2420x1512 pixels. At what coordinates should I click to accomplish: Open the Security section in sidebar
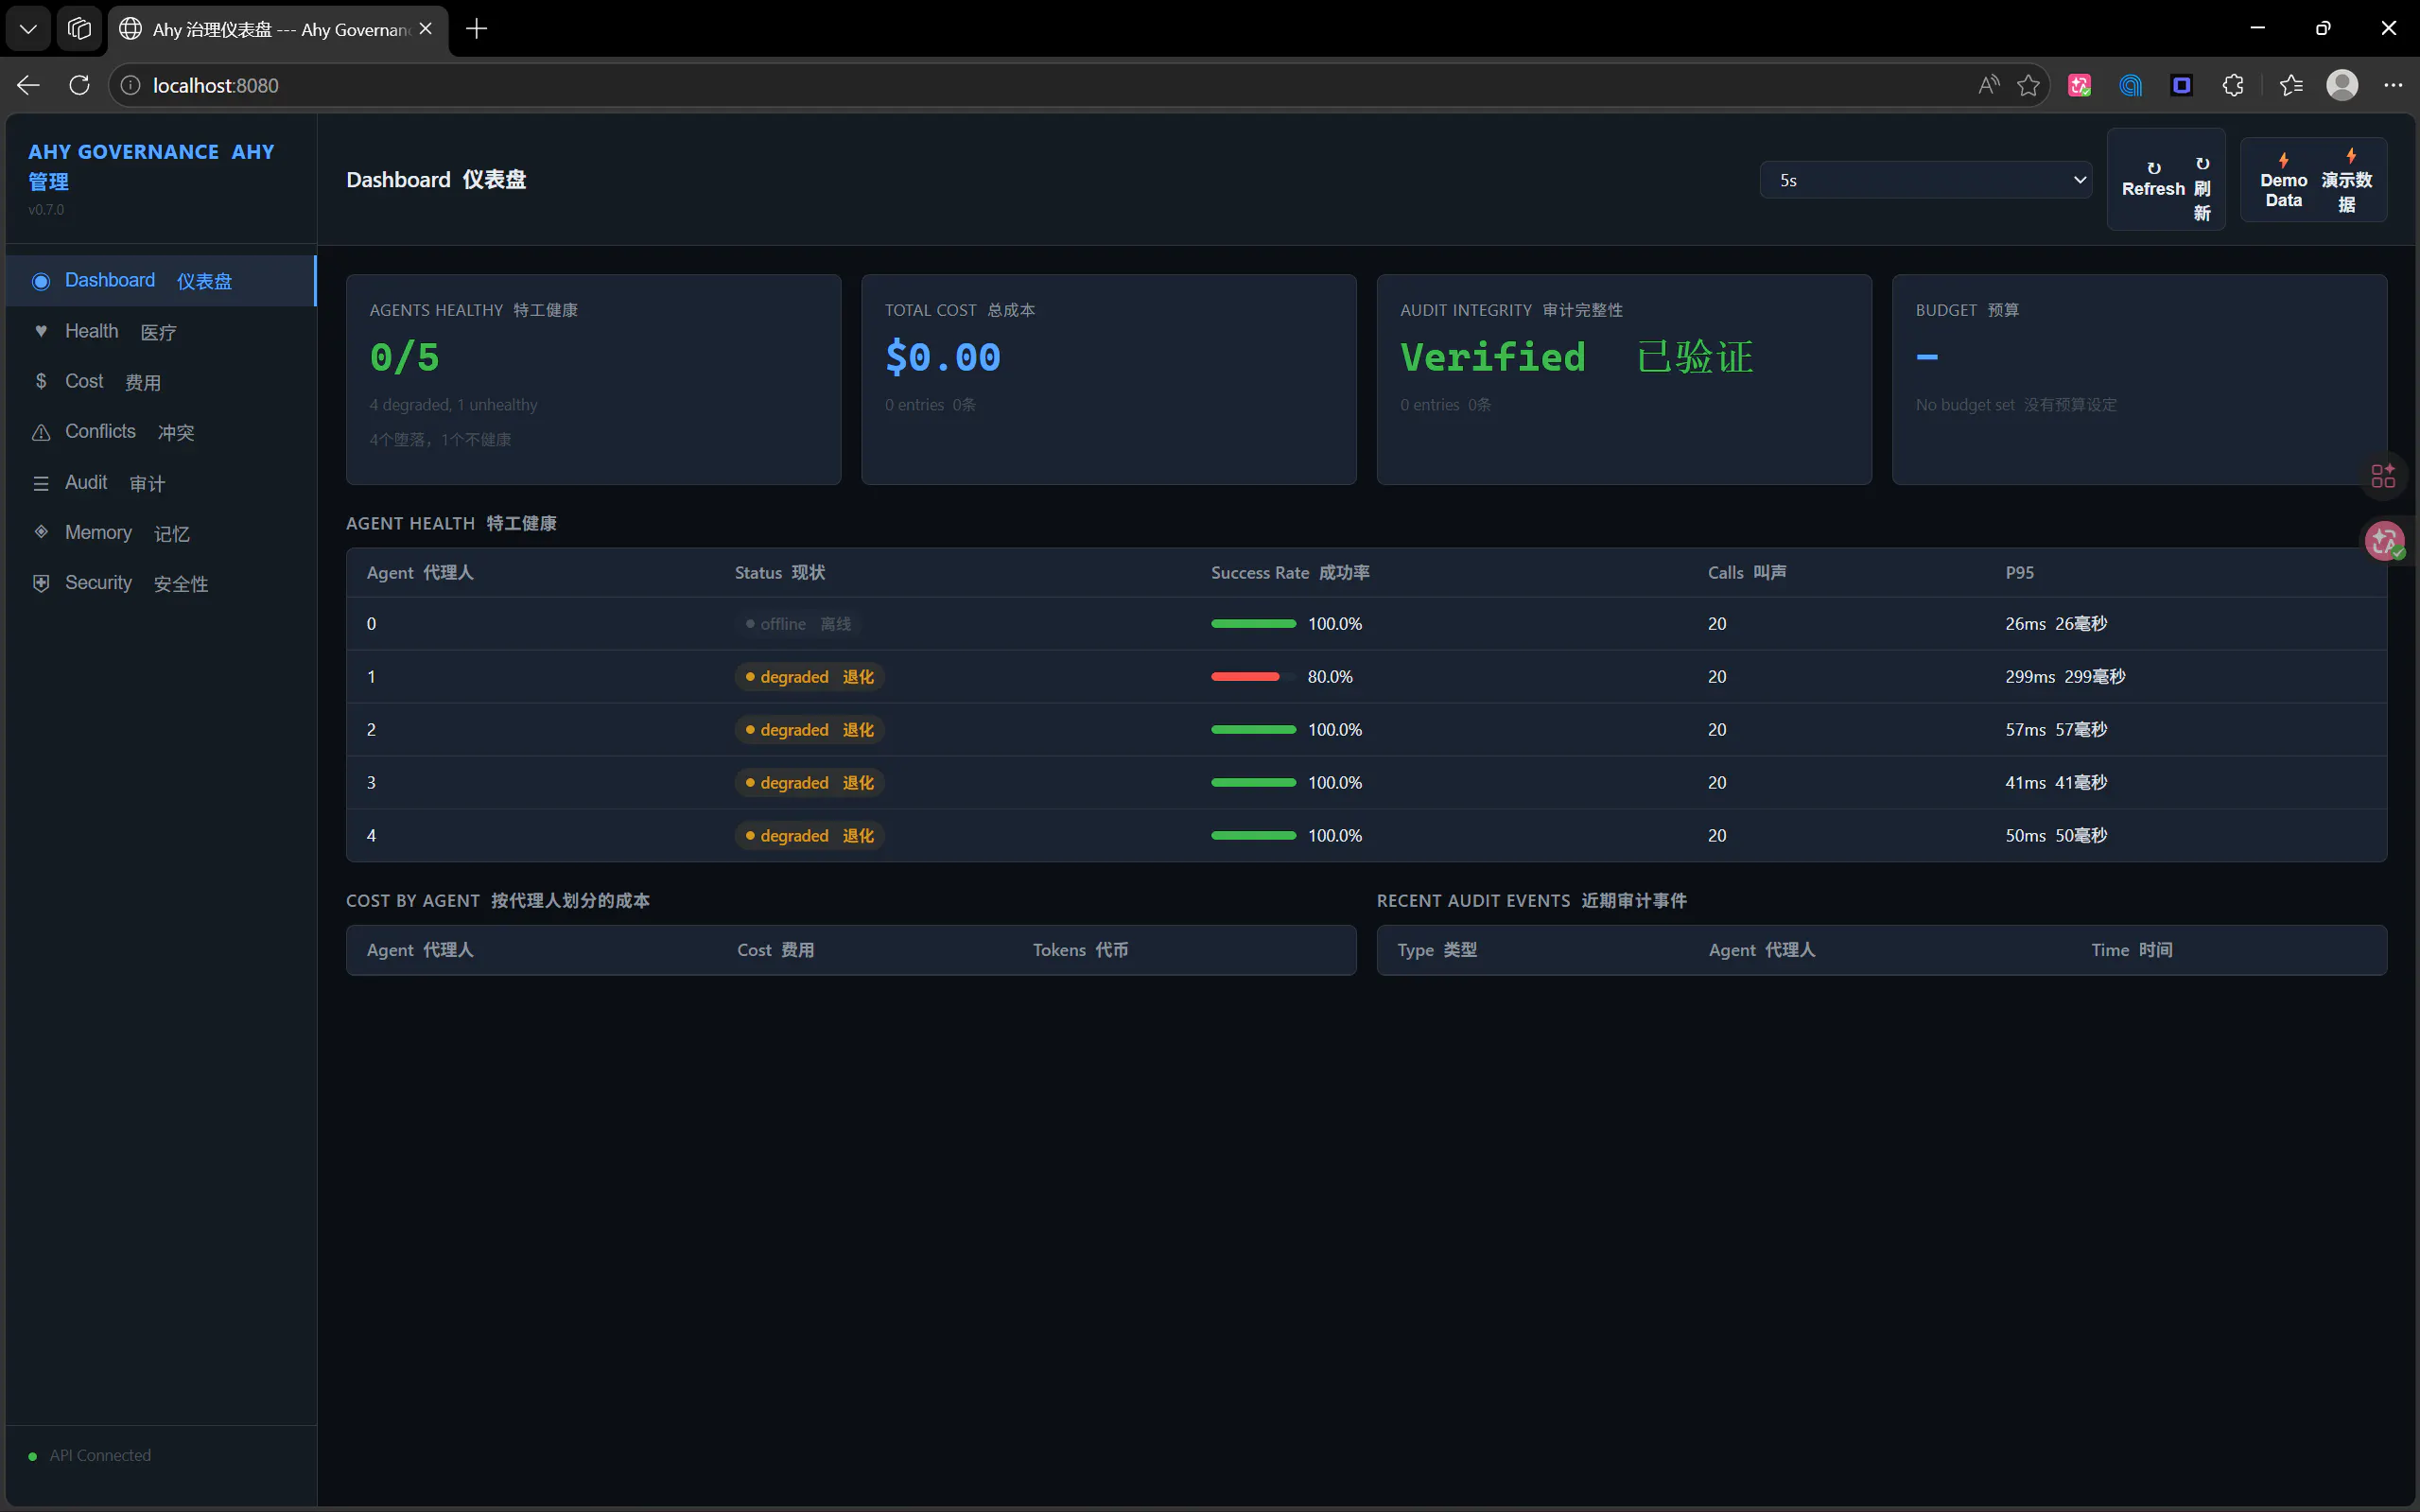[160, 583]
